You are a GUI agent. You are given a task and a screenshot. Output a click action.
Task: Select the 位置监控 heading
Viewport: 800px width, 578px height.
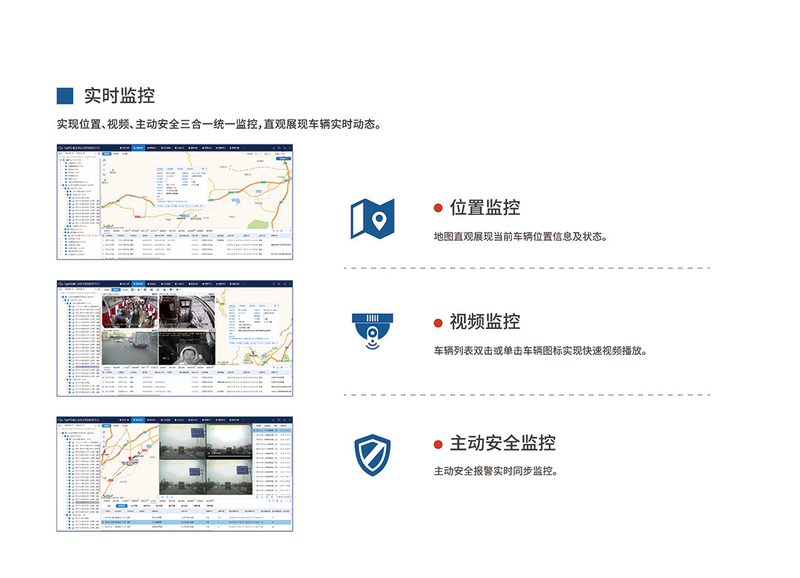485,208
